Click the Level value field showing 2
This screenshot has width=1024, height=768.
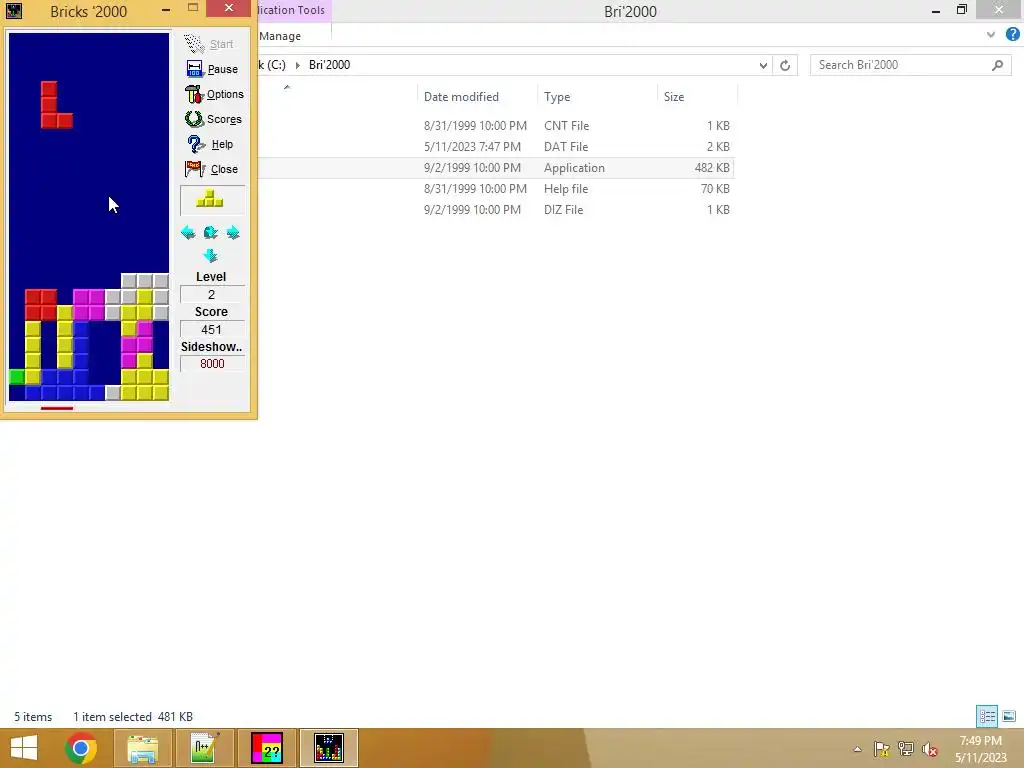click(212, 295)
